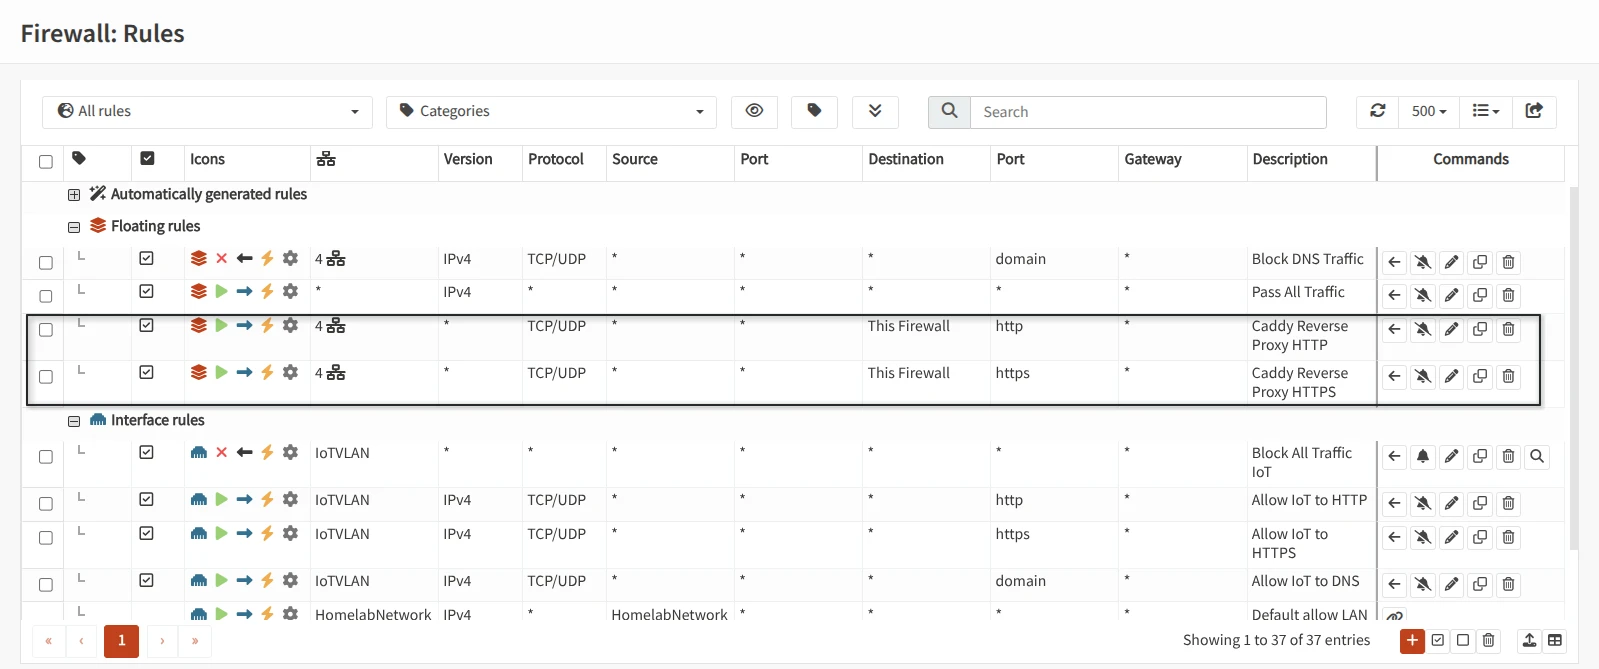Click the double-chevron expand all button

pyautogui.click(x=875, y=111)
